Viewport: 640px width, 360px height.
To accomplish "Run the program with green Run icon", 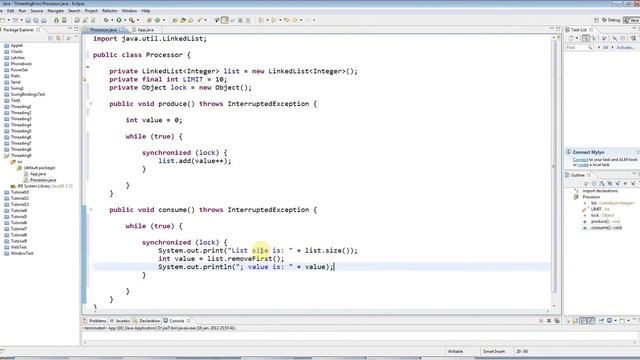I will point(119,20).
